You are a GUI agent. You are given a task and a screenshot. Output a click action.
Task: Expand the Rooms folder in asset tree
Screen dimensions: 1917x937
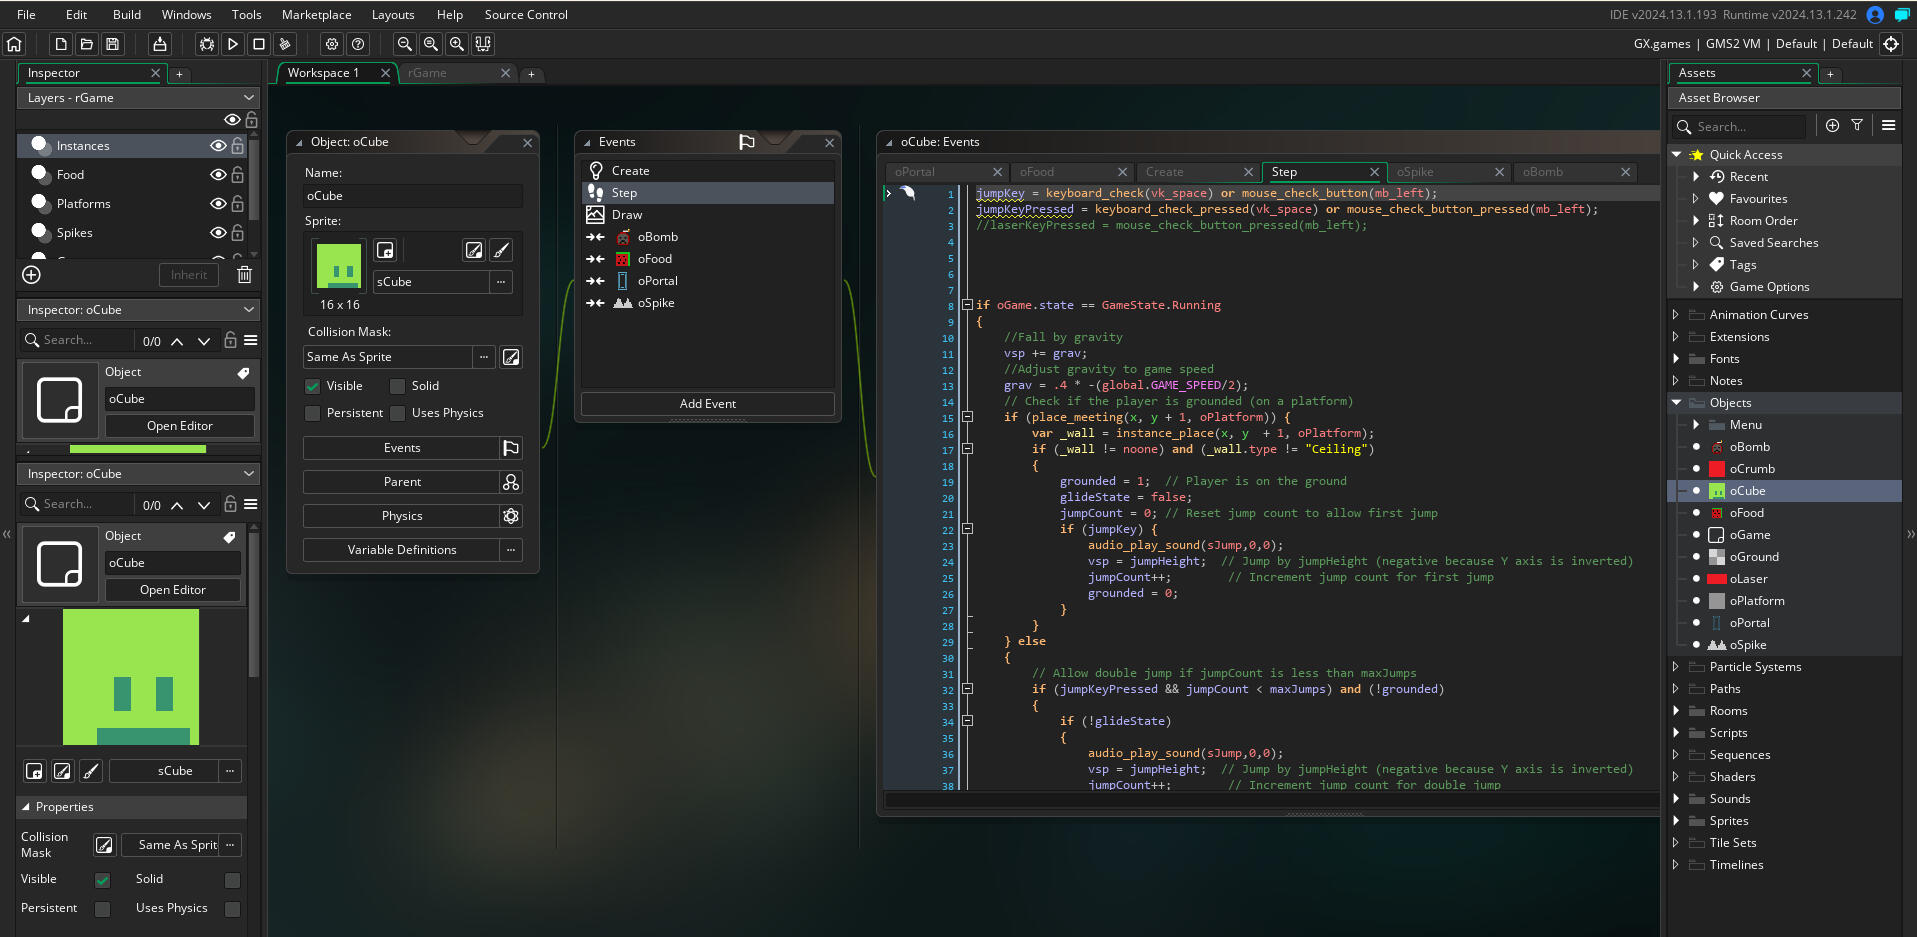click(1676, 711)
